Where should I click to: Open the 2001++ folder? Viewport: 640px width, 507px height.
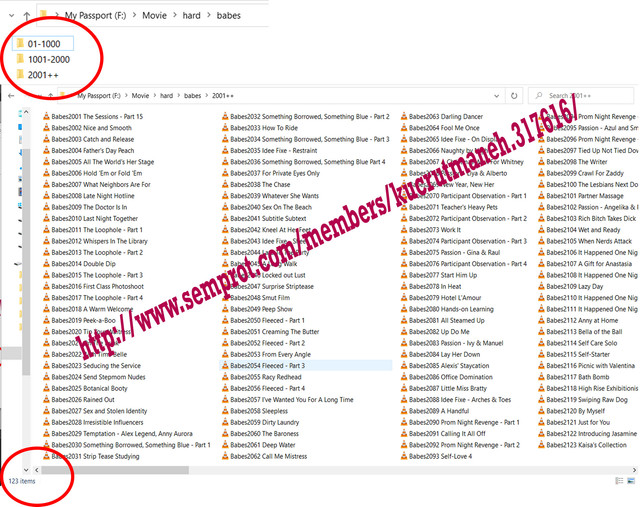(38, 75)
